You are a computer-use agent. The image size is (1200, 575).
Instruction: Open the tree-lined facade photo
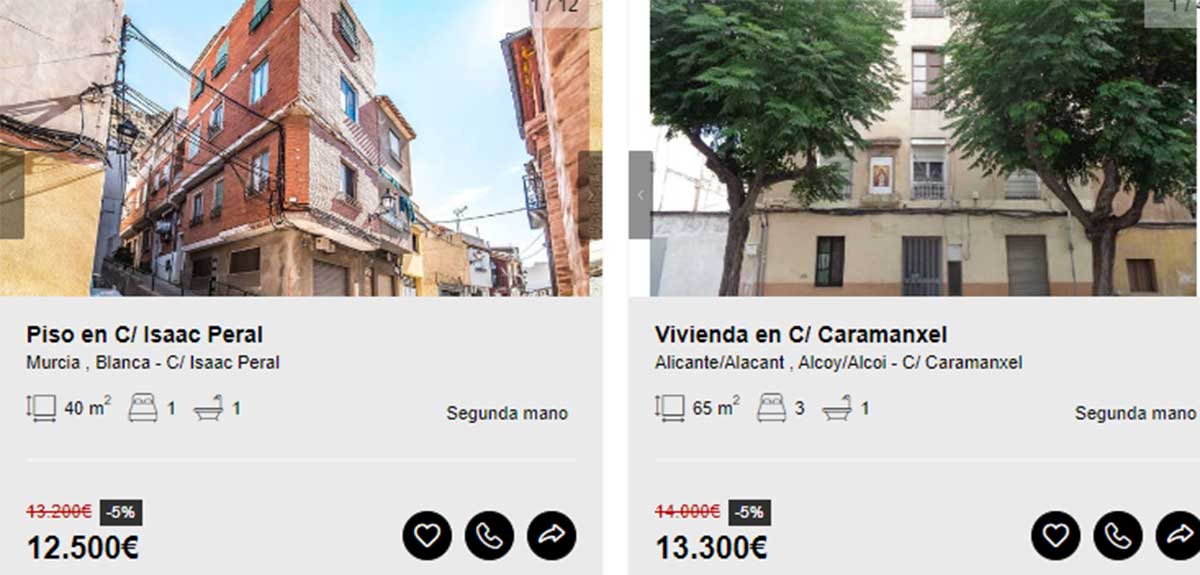pyautogui.click(x=925, y=148)
